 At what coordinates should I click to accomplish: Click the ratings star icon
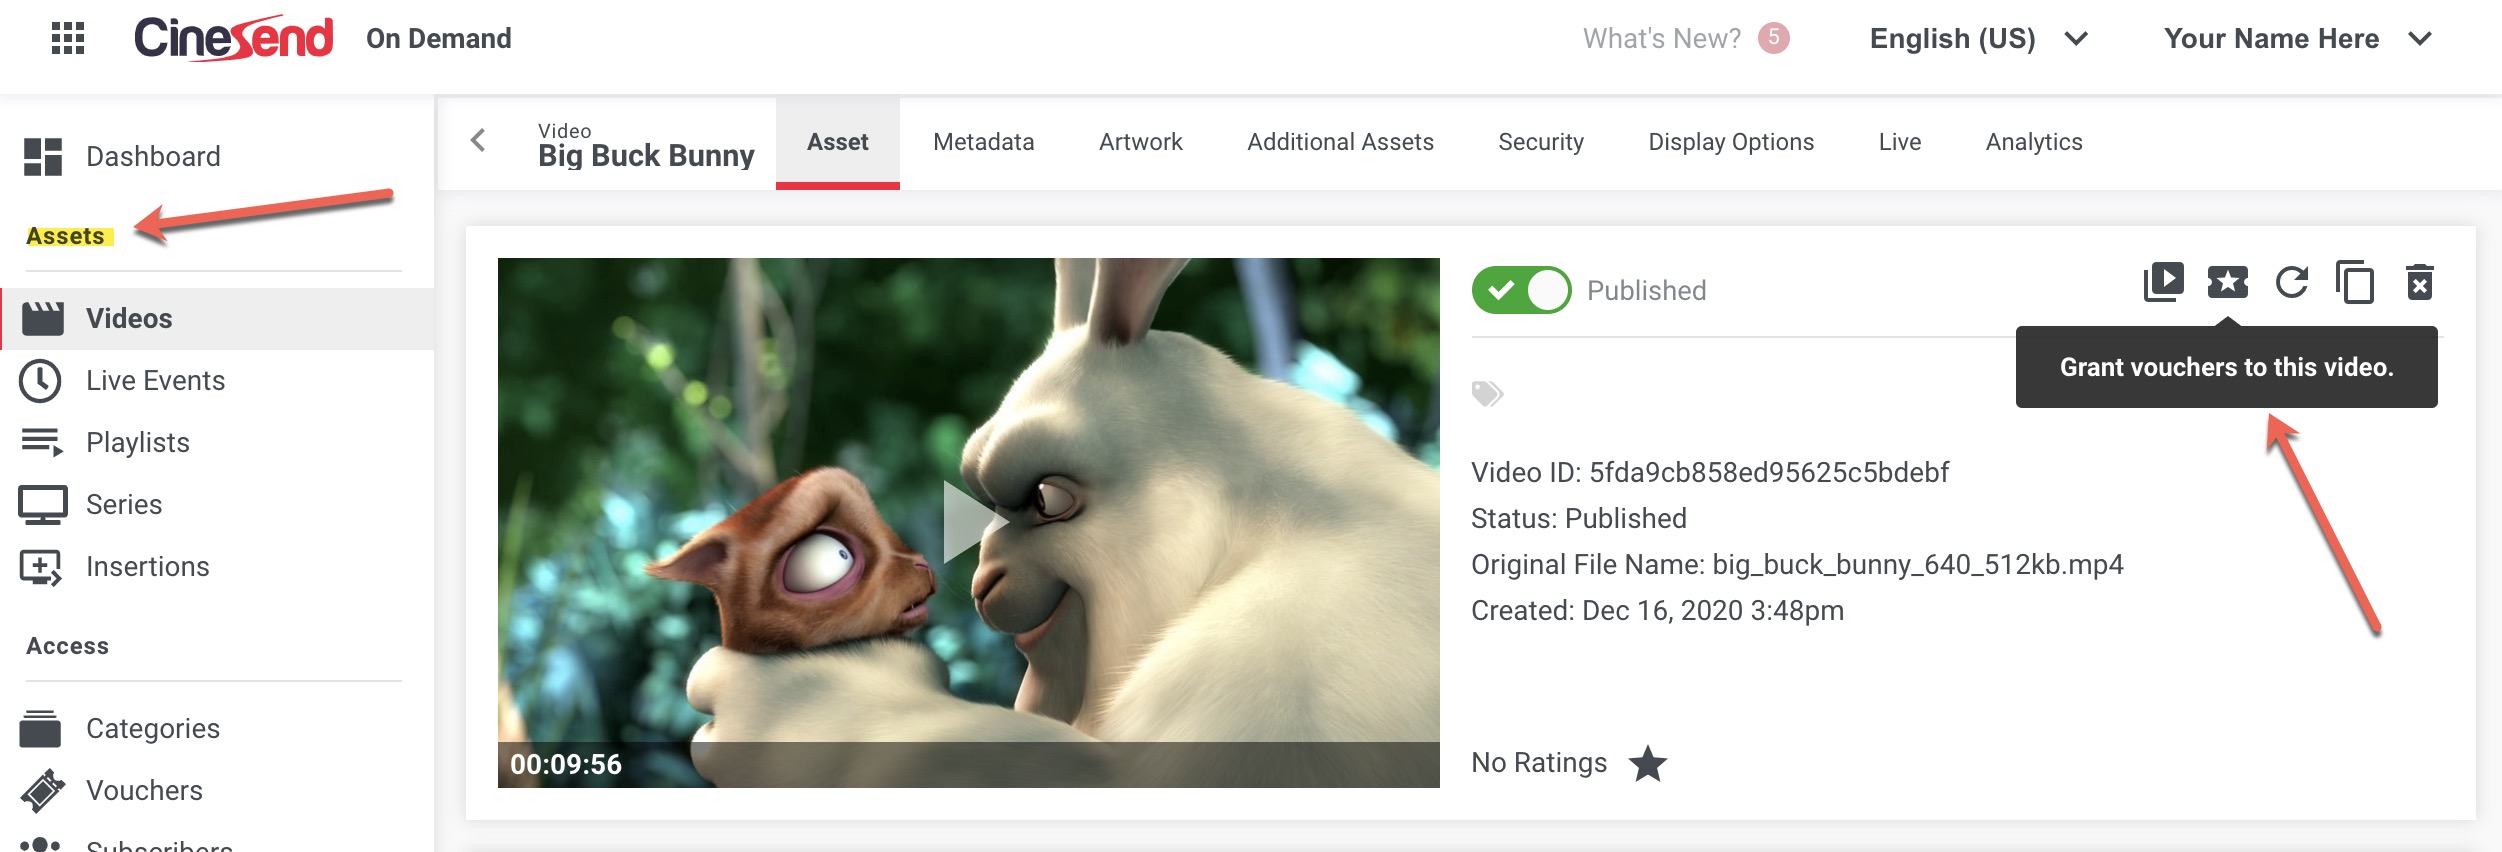(x=1647, y=764)
